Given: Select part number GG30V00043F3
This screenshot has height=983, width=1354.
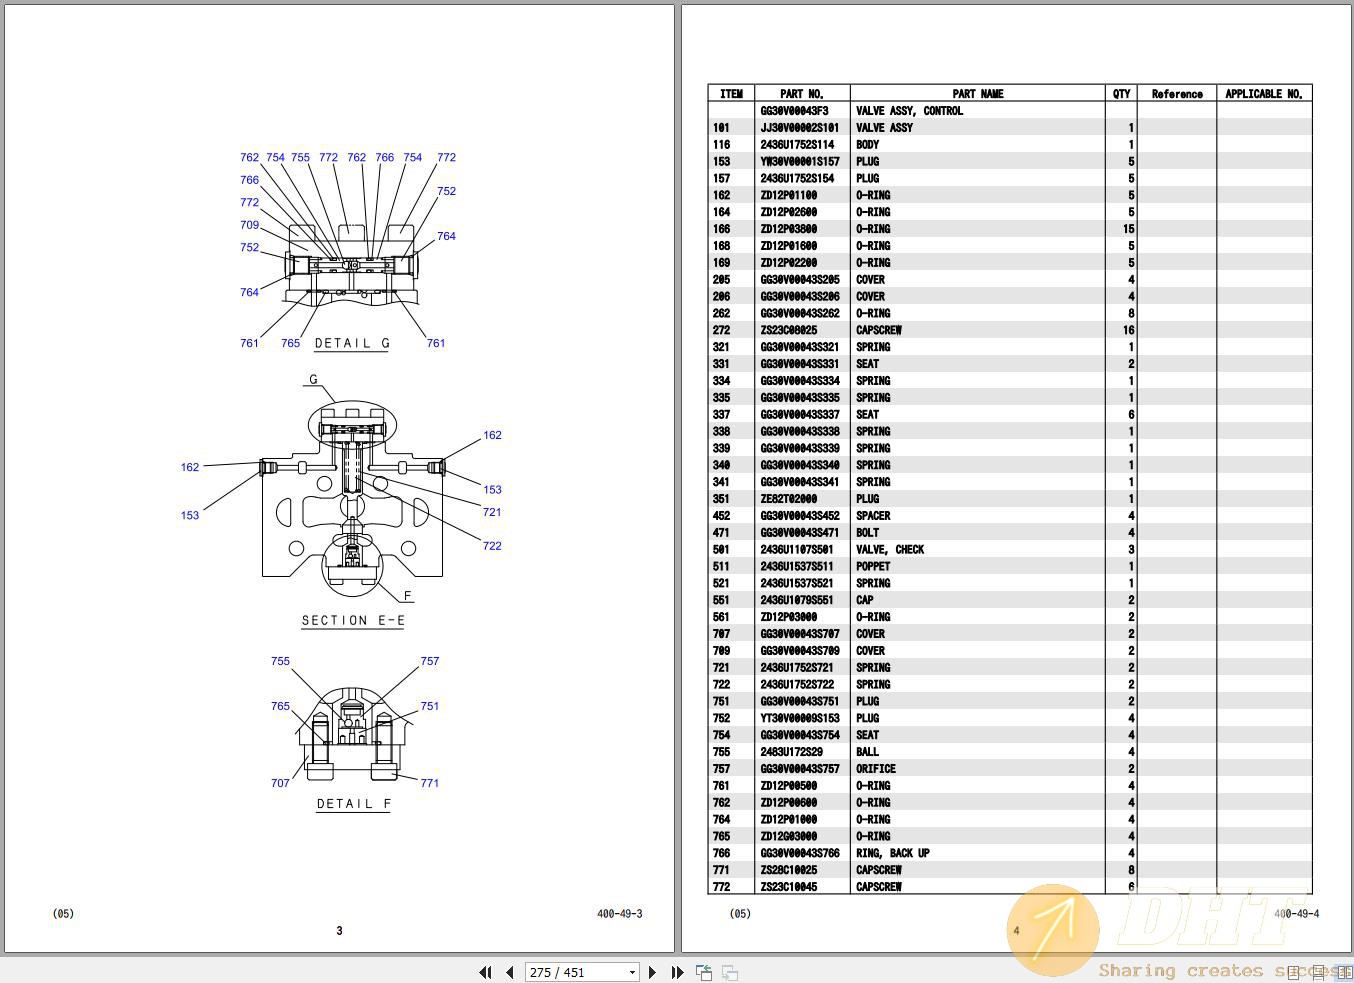Looking at the screenshot, I should point(795,111).
